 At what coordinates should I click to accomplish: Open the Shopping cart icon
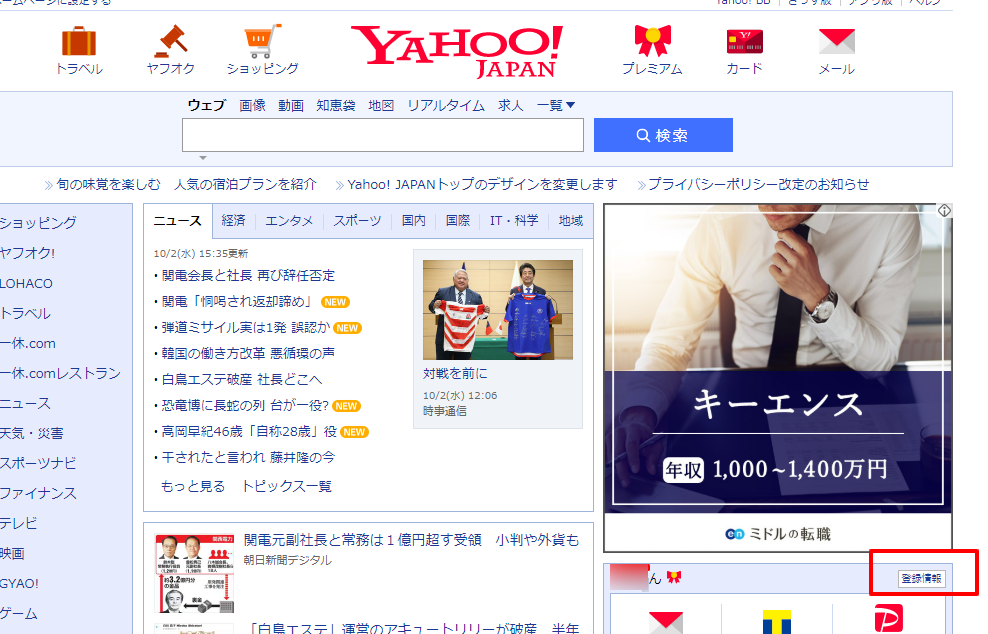point(262,41)
